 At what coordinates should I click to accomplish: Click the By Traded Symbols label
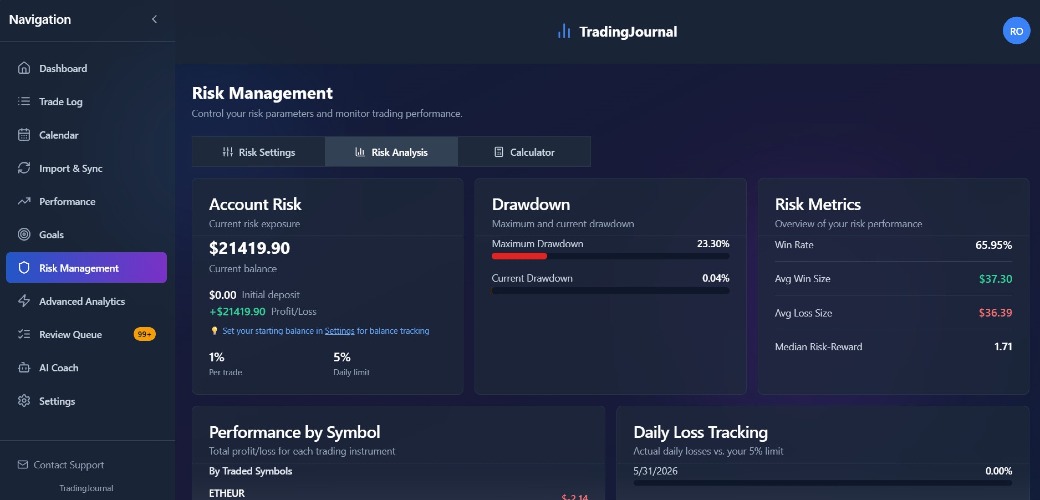[250, 471]
